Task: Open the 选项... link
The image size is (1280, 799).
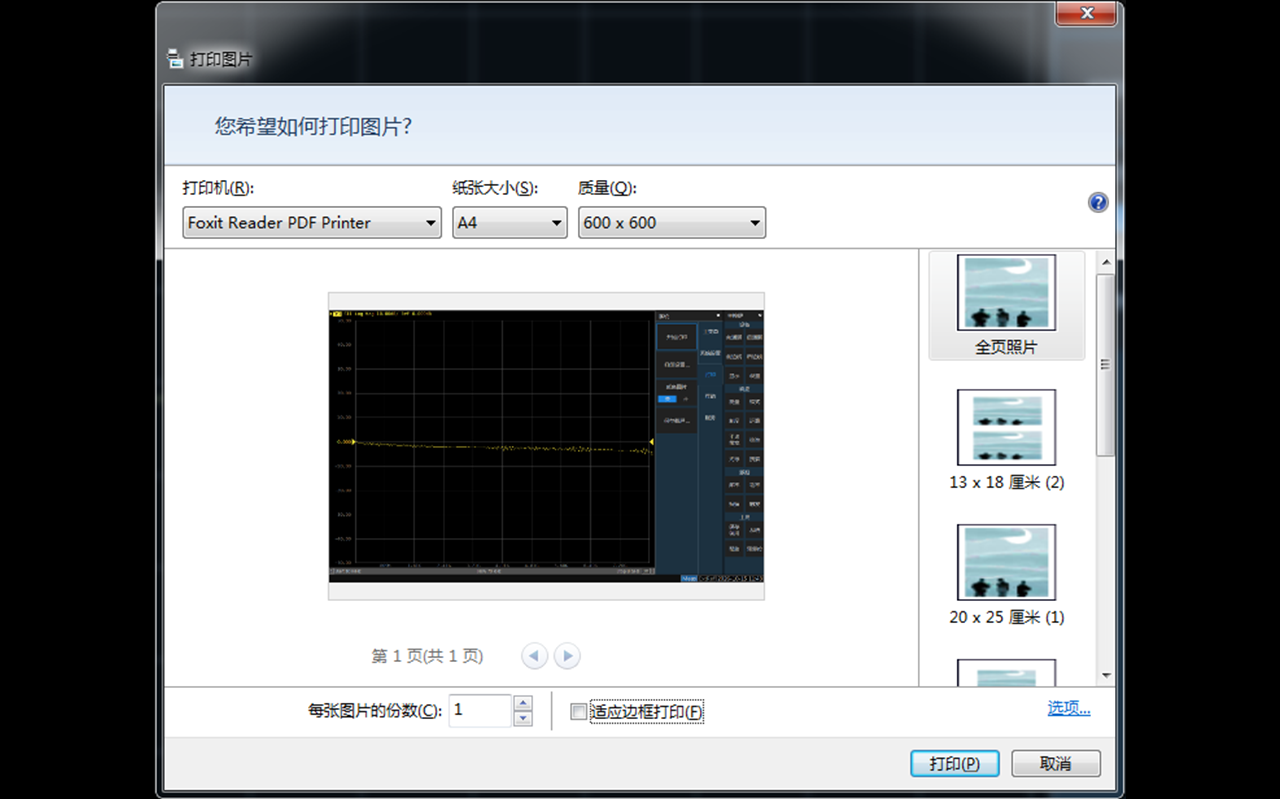Action: tap(1069, 708)
